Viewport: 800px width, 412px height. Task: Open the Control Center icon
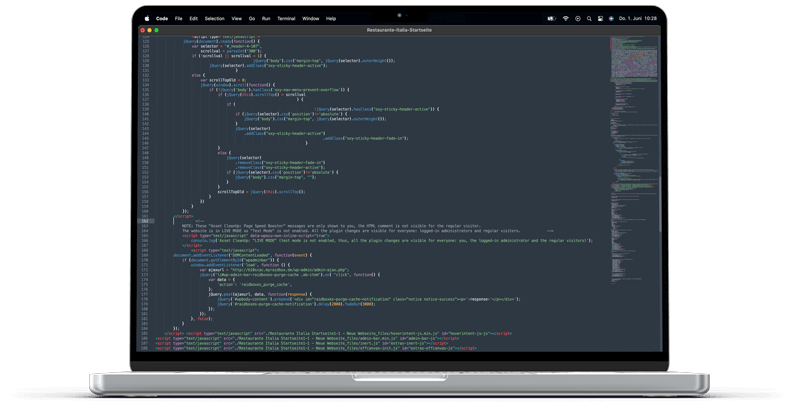(601, 18)
